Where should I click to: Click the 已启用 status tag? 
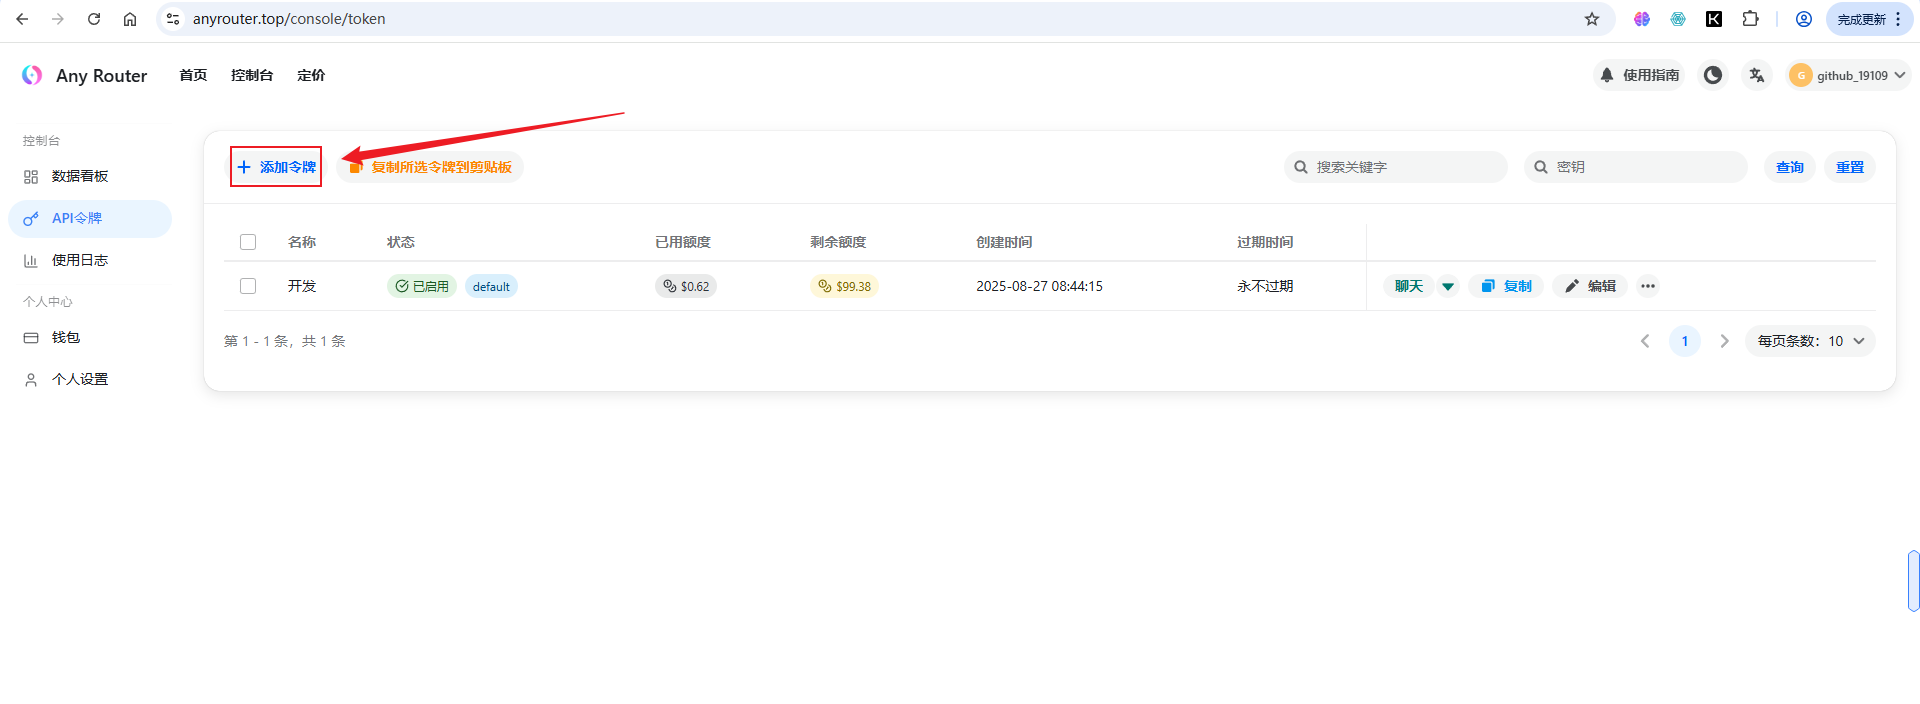422,286
